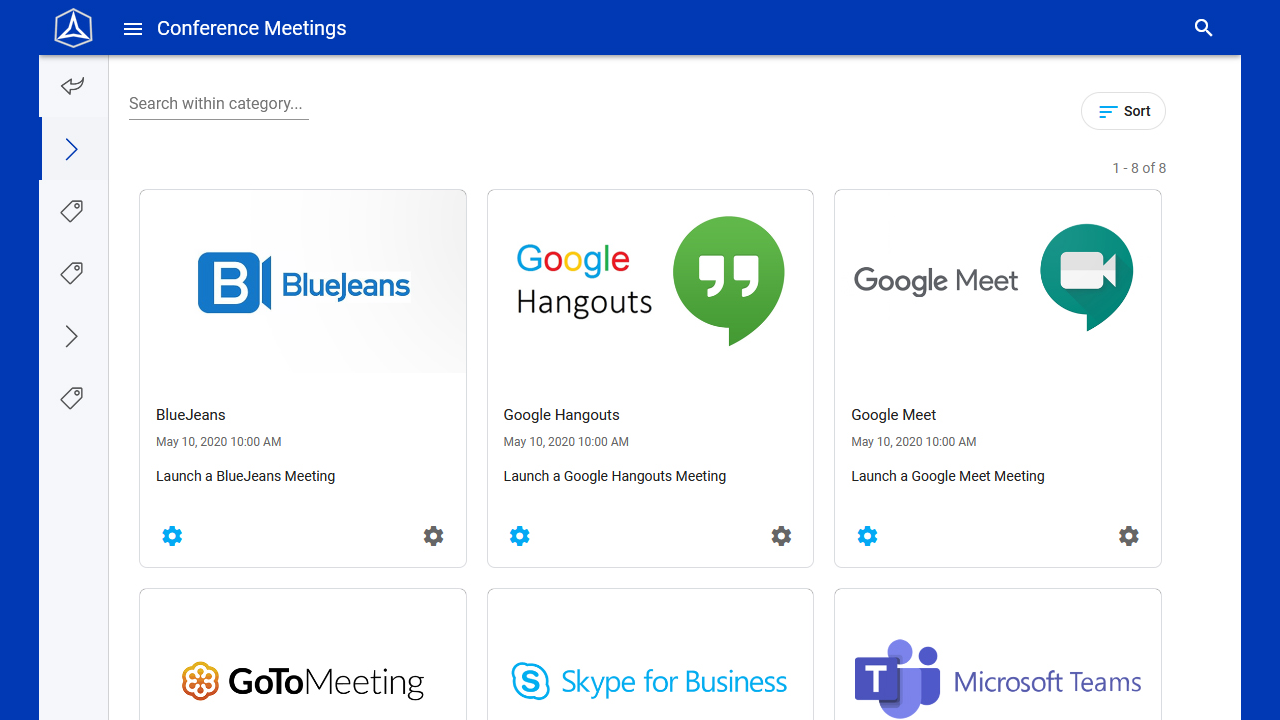Screen dimensions: 1280x720
Task: Click "Launch a Google Meet Meeting" text
Action: [948, 476]
